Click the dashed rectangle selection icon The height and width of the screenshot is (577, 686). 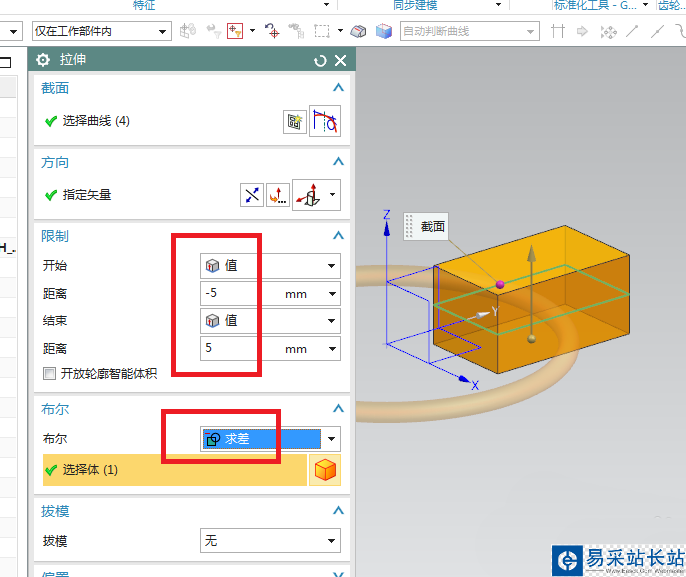(x=322, y=31)
